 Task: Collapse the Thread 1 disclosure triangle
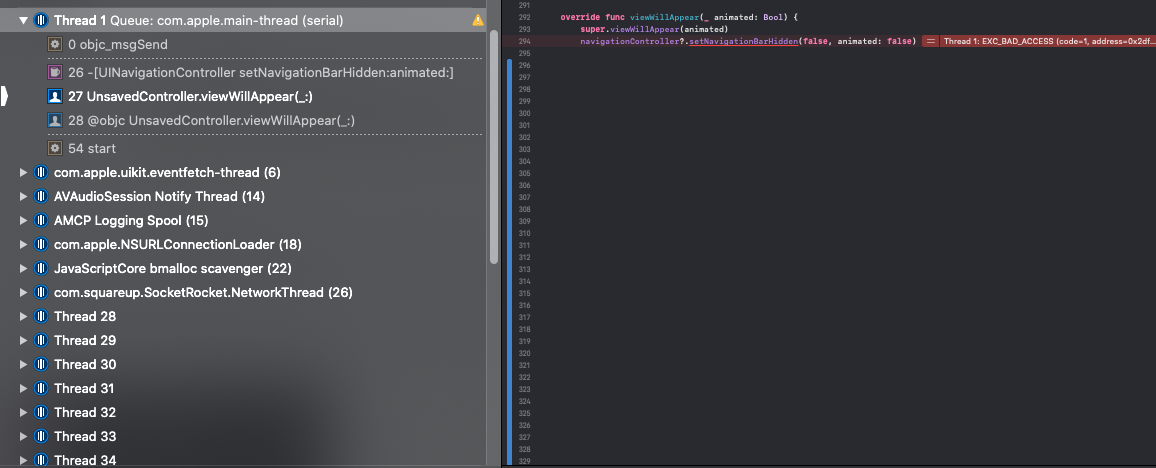23,20
